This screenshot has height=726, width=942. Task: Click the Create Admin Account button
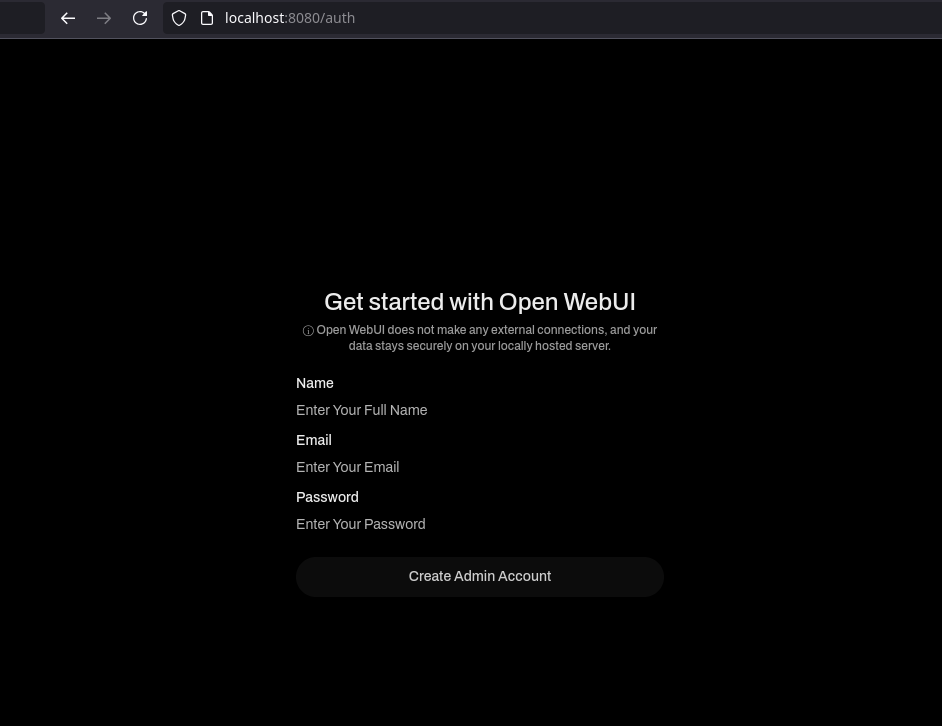pyautogui.click(x=479, y=576)
